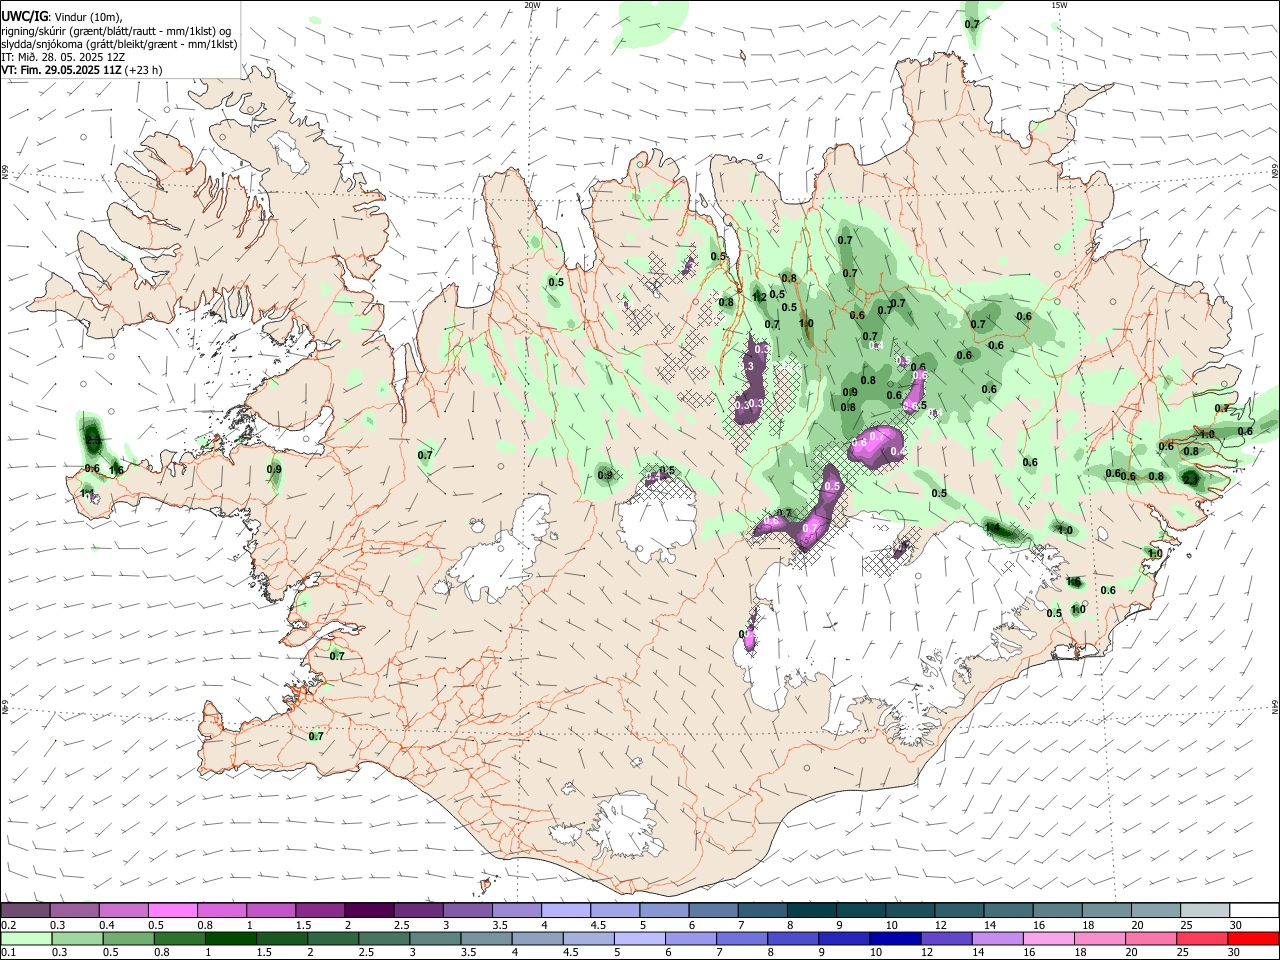Pick the light green 0.3–0.5 swatch, lower legend
Viewport: 1280px width, 960px height.
[77, 938]
